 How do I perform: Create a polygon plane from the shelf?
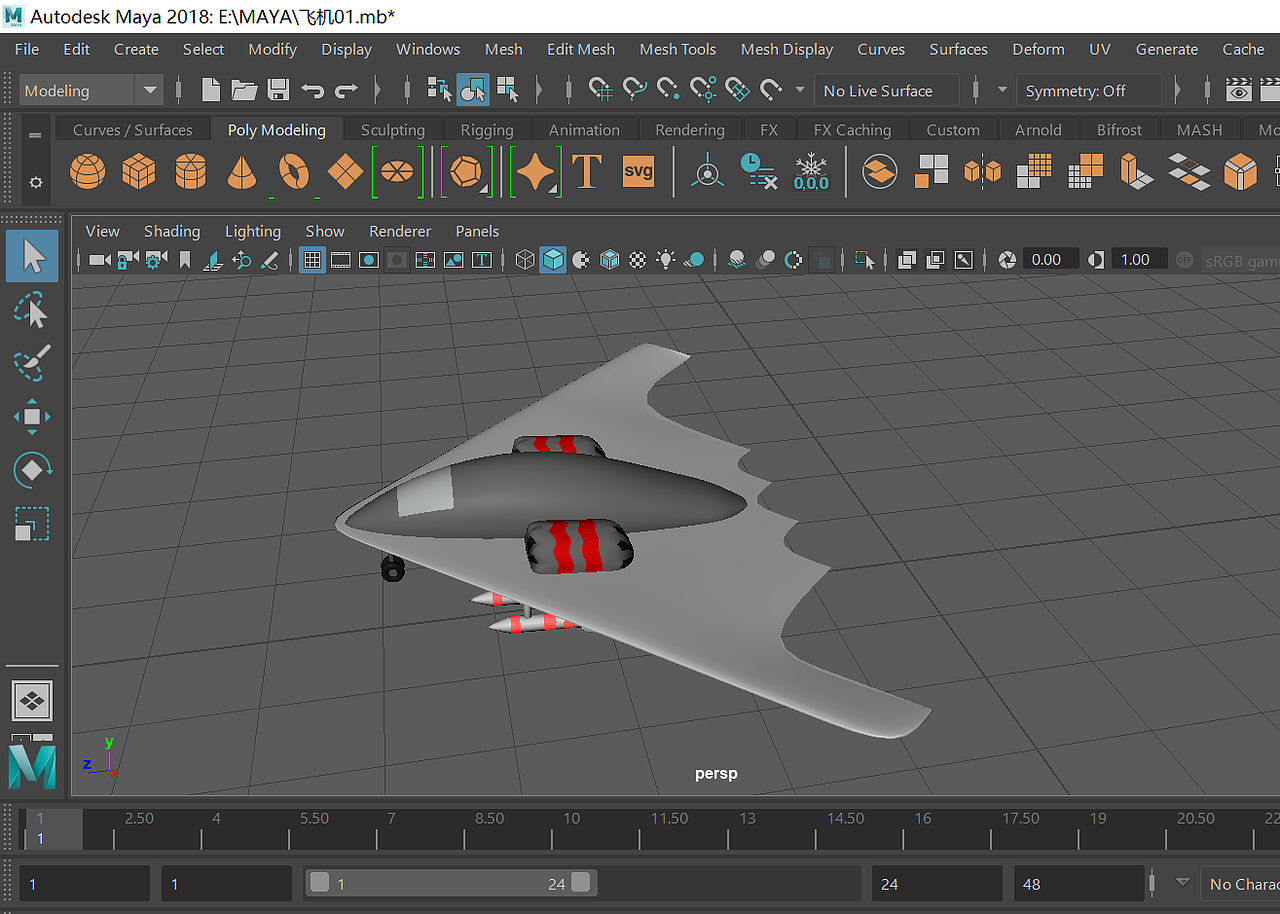(345, 172)
